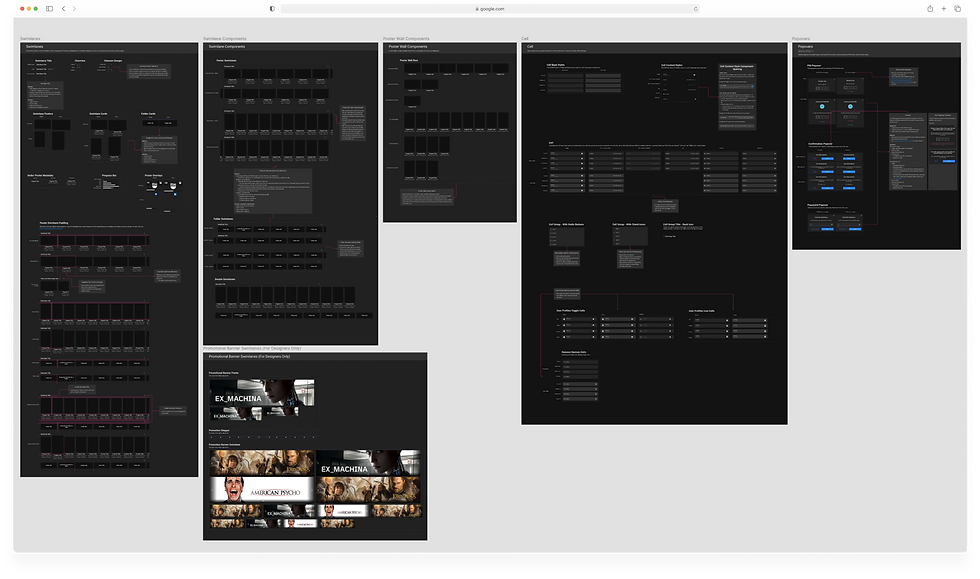This screenshot has height=579, width=980.
Task: Select the large EX_MACHINA banner under Promotional Banner Poster
Action: 261,392
